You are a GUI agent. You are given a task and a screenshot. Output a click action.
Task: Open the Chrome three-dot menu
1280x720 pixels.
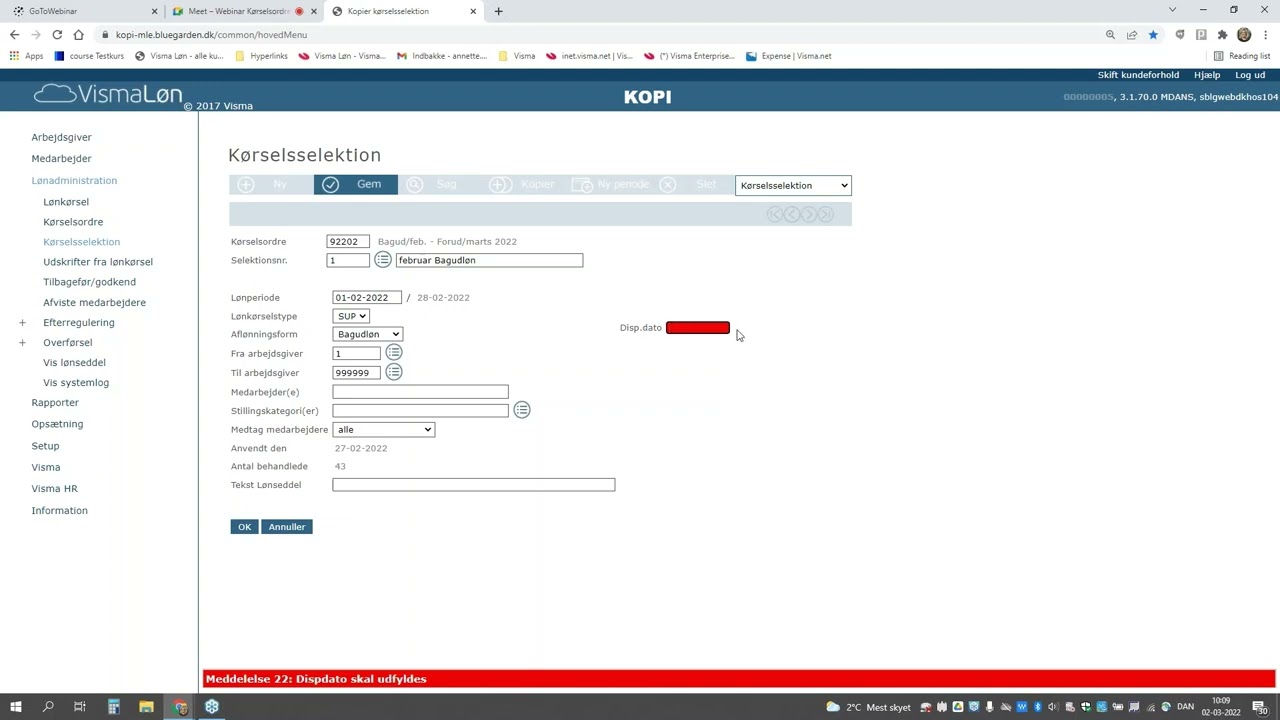click(x=1265, y=34)
